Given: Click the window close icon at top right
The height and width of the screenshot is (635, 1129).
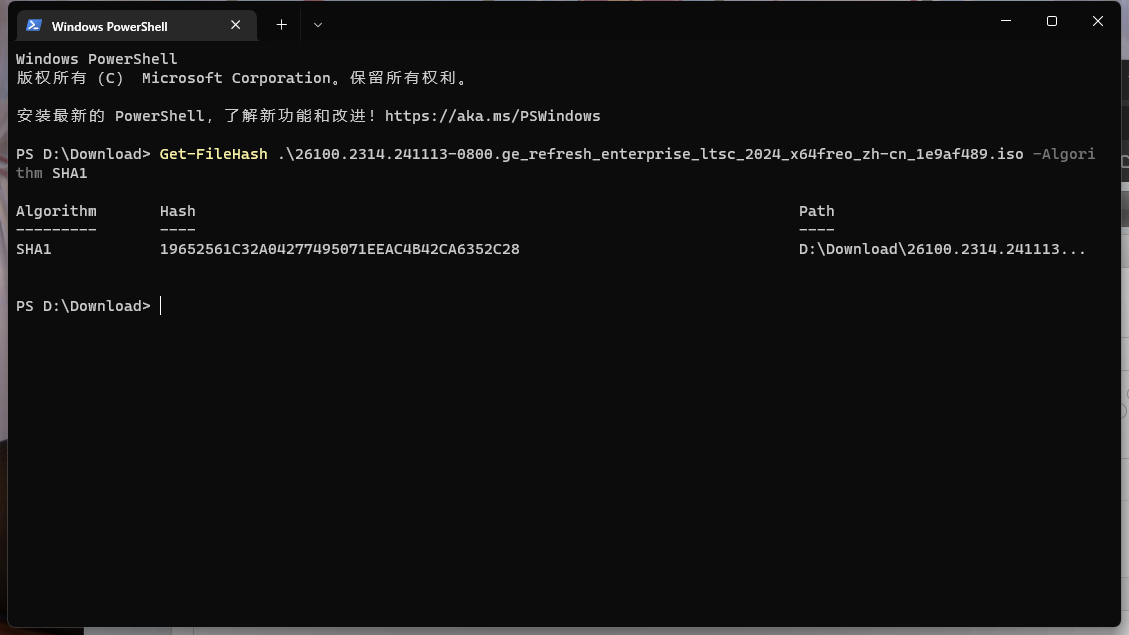Looking at the screenshot, I should pyautogui.click(x=1098, y=20).
